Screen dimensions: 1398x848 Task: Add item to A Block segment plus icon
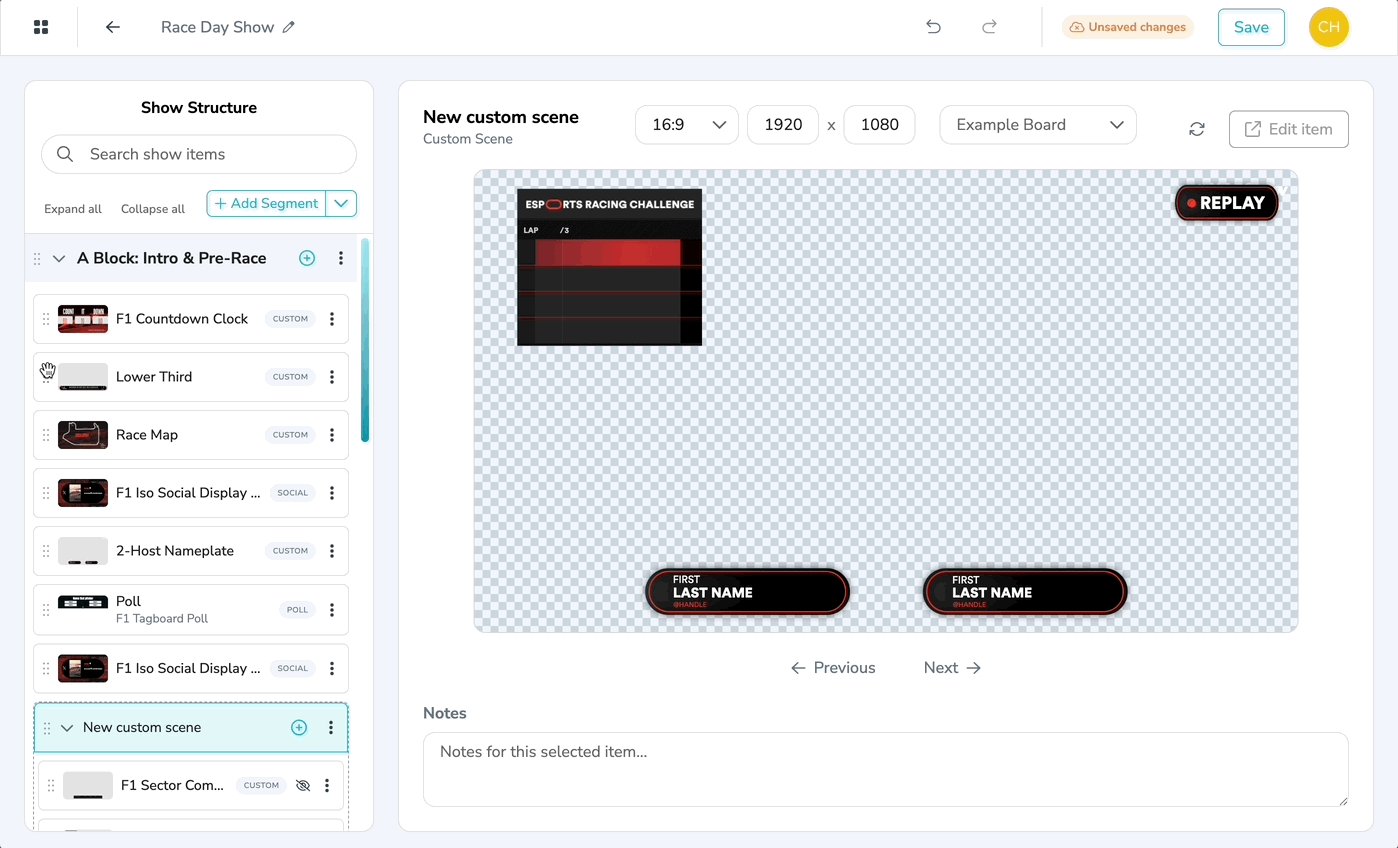[307, 258]
